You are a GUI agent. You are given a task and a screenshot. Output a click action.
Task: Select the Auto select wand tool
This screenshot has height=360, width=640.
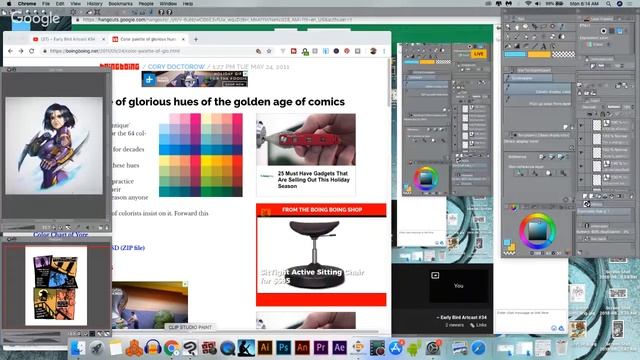pyautogui.click(x=552, y=27)
